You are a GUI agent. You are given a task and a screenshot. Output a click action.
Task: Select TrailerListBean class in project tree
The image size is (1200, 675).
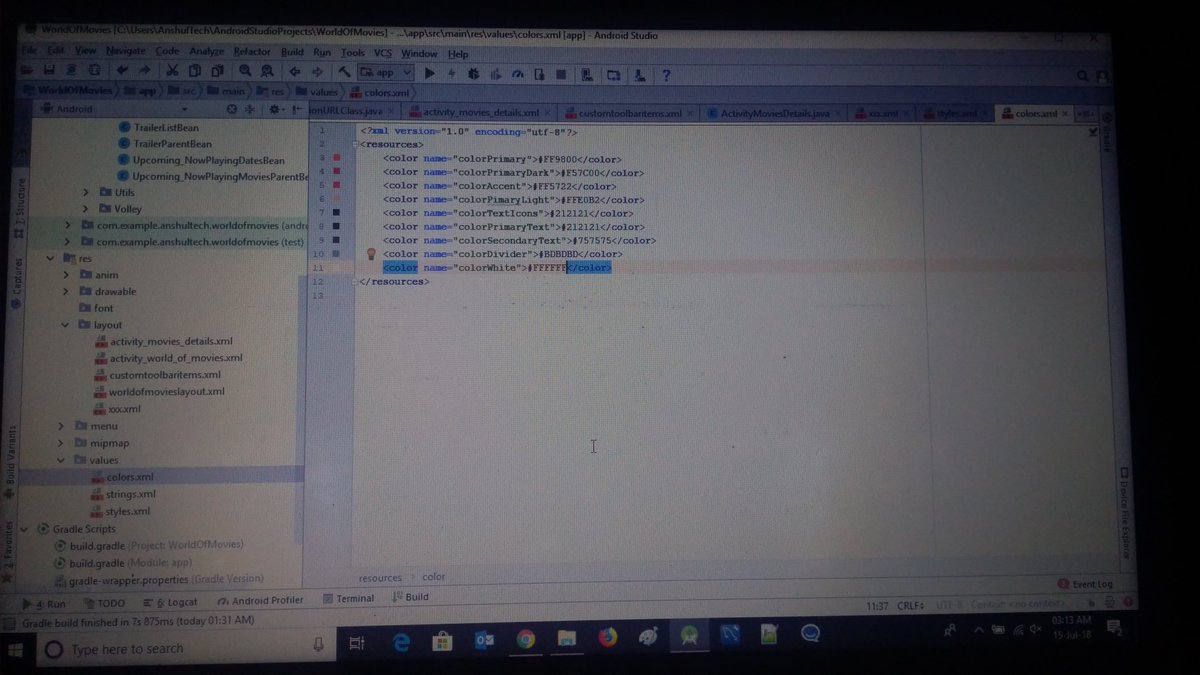[165, 127]
